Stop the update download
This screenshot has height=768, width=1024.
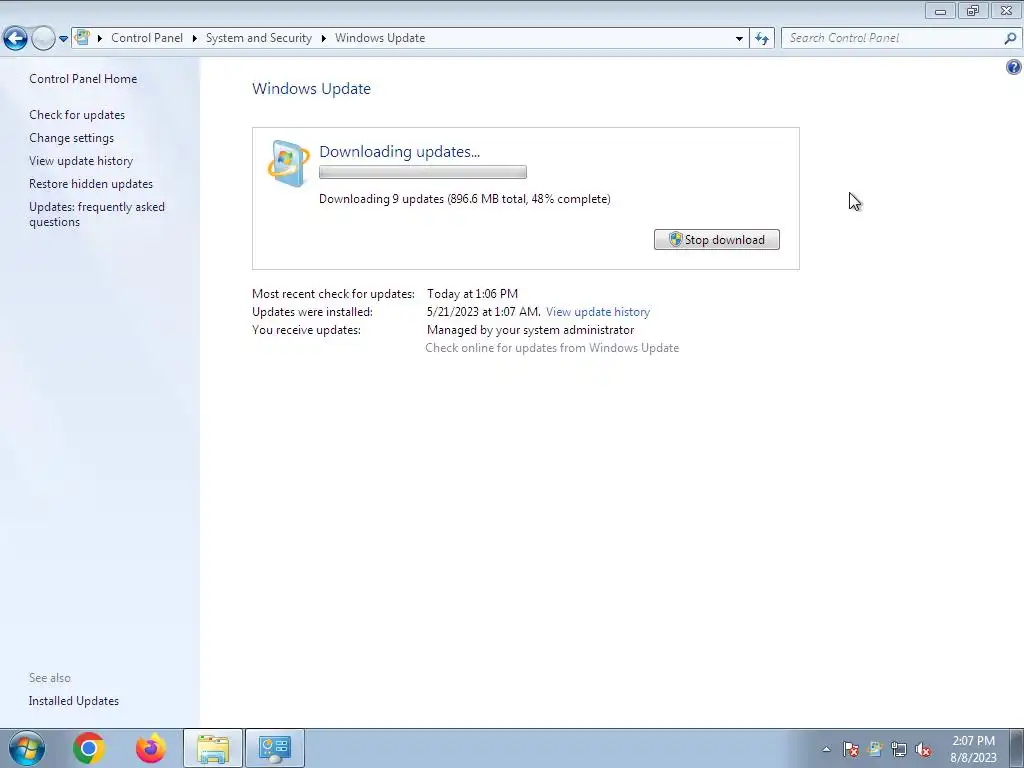716,240
